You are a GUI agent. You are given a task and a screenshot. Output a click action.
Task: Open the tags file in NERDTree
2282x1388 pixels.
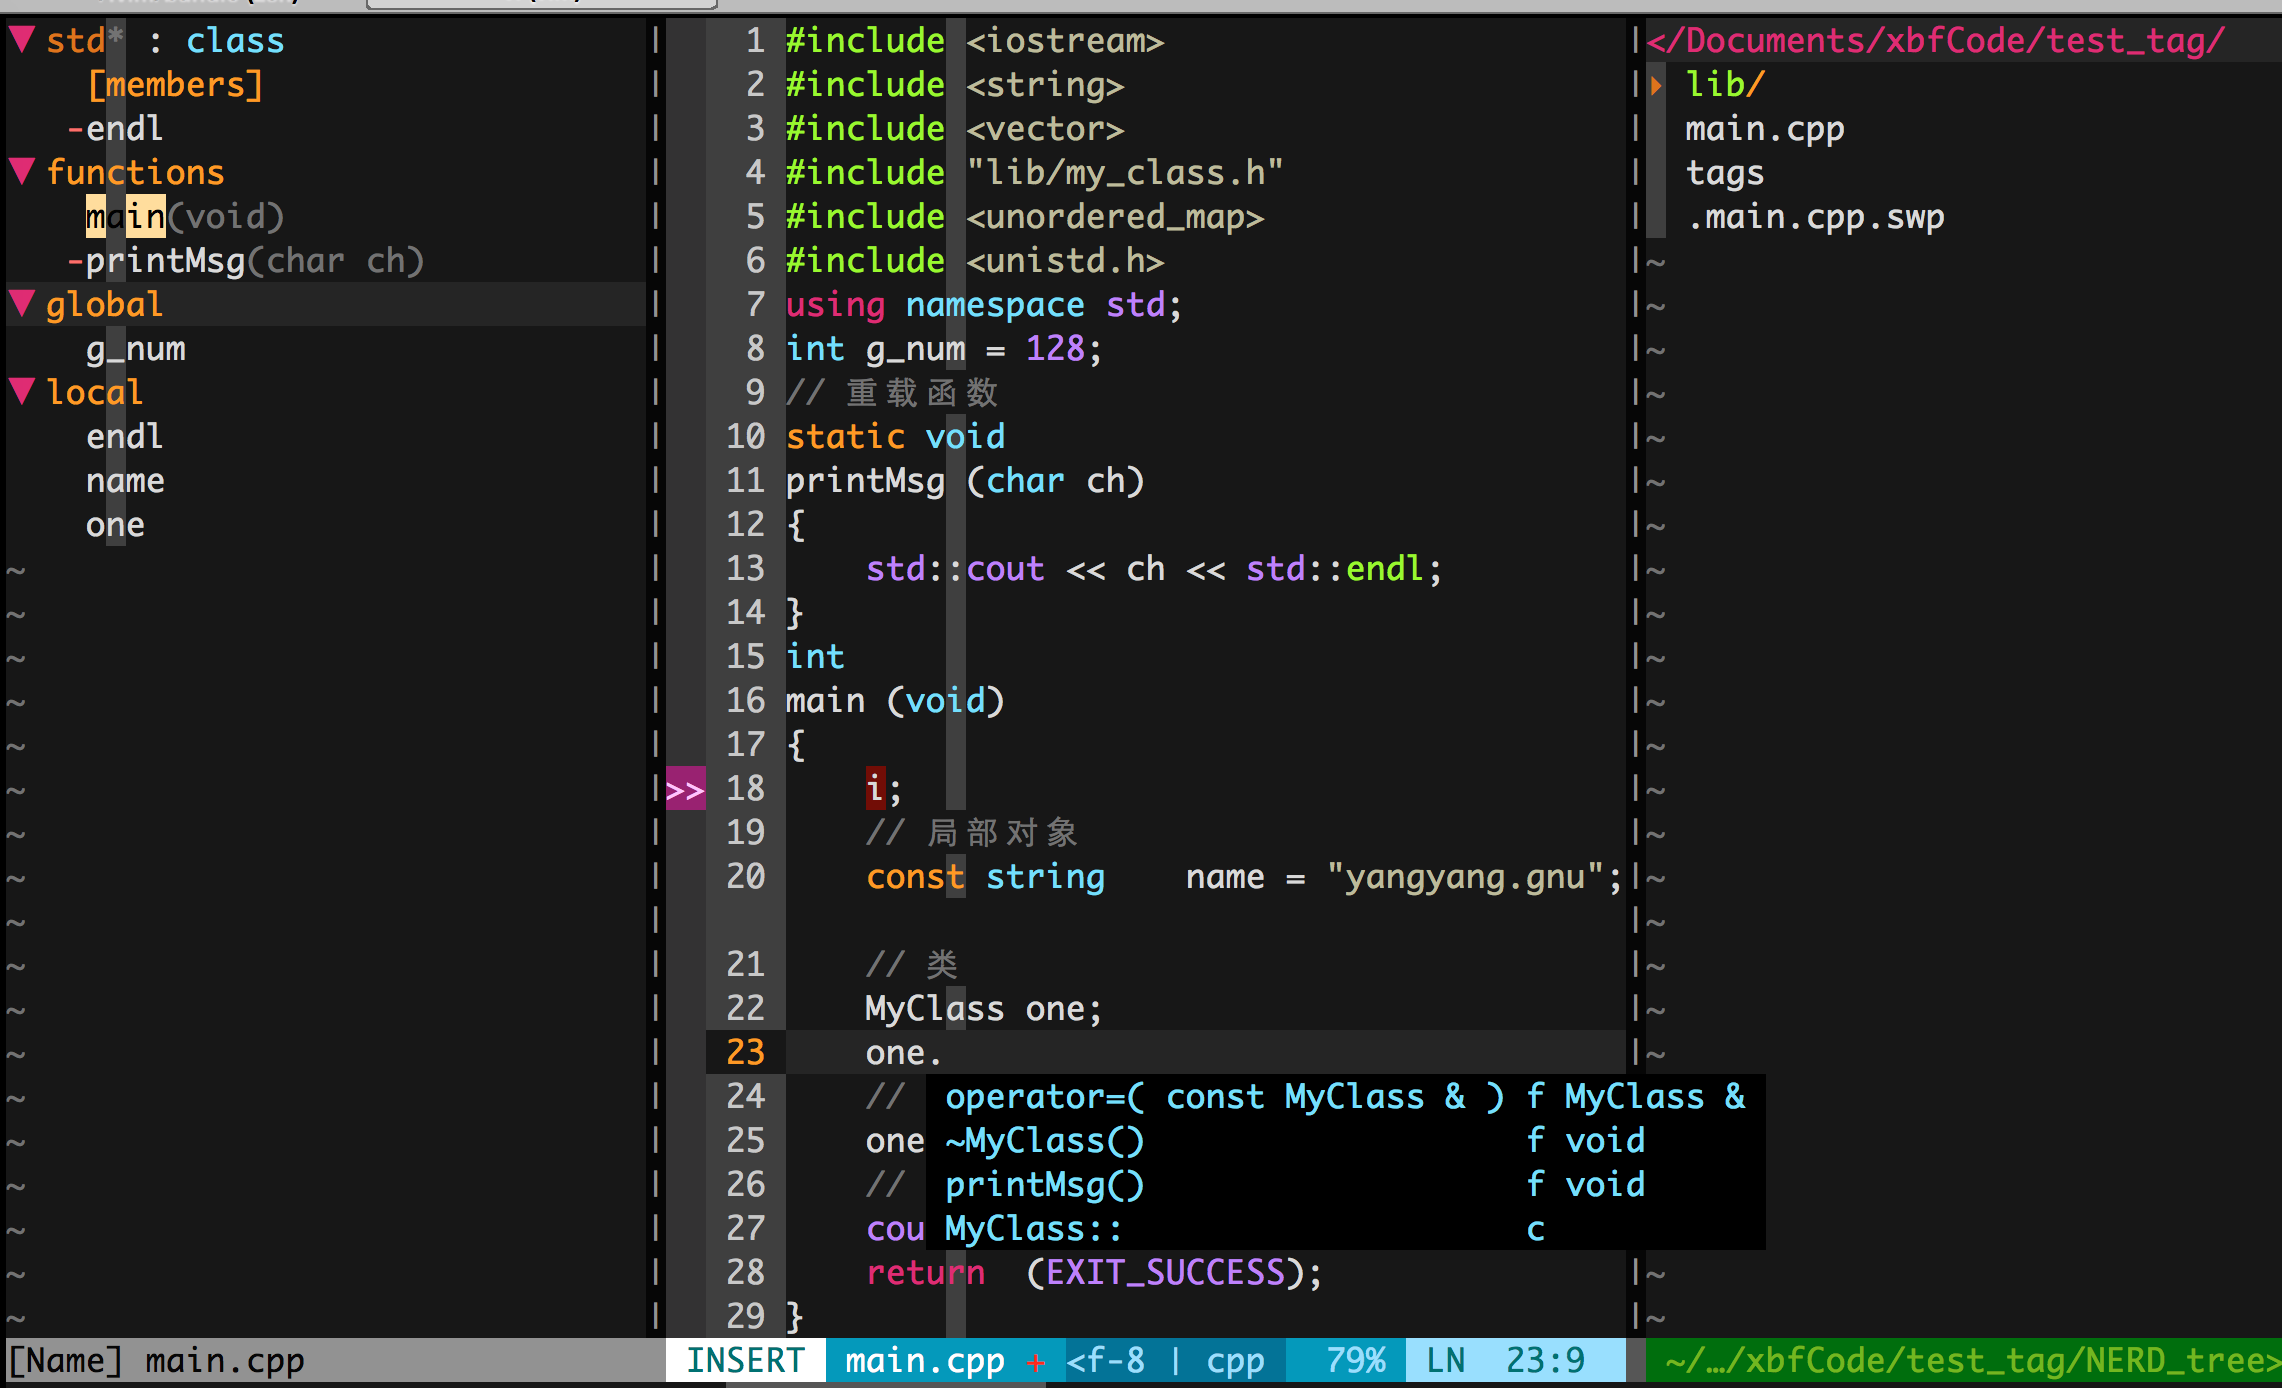(x=1725, y=173)
